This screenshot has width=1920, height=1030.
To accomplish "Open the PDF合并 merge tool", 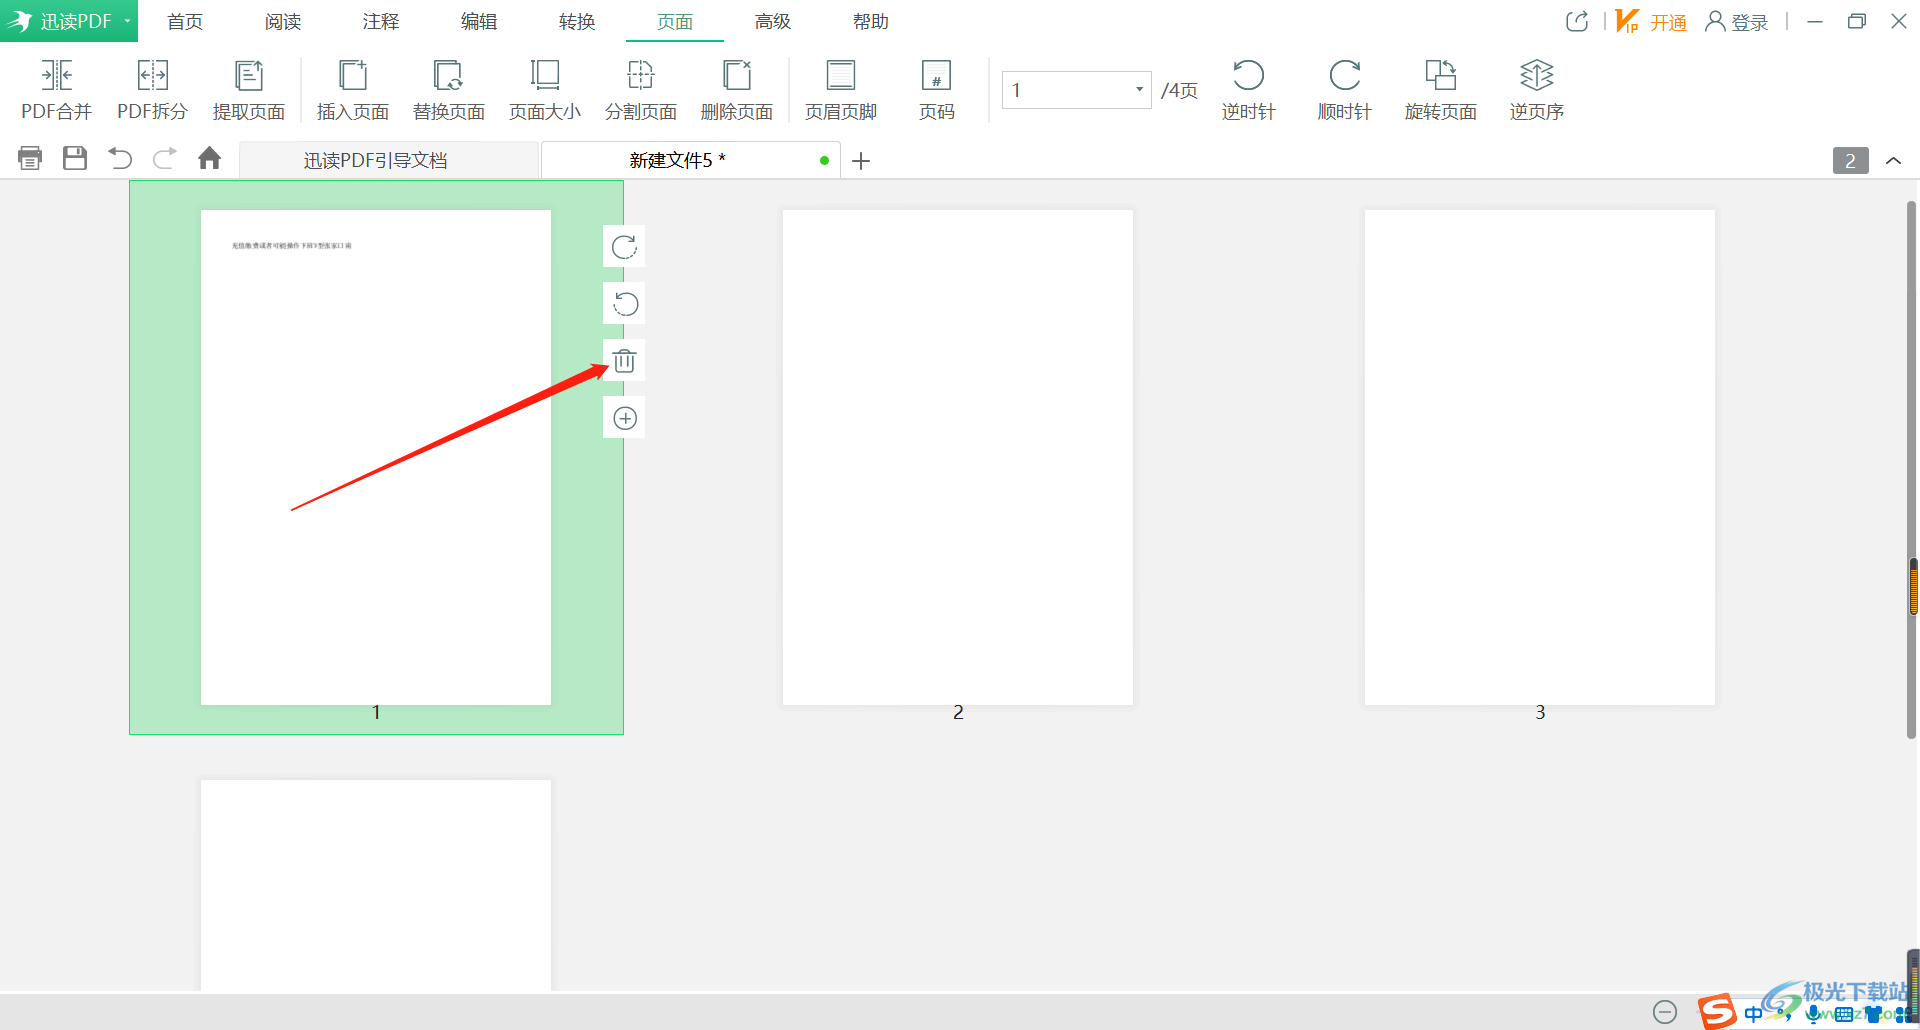I will (x=57, y=89).
